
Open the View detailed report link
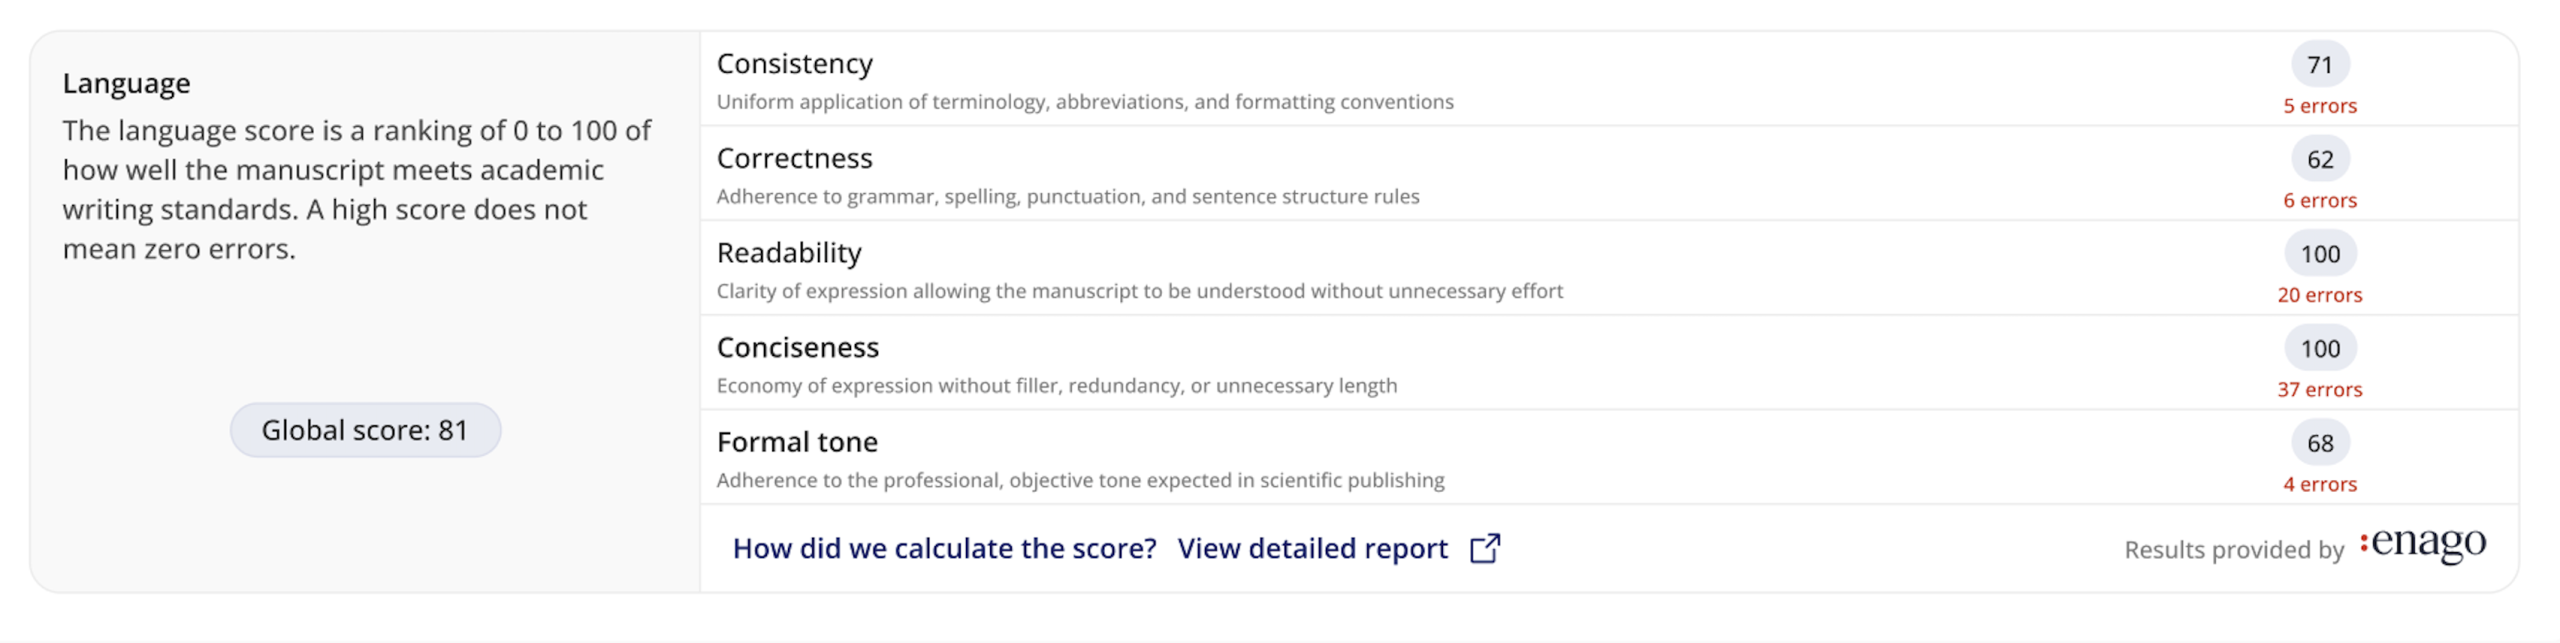[x=1312, y=548]
